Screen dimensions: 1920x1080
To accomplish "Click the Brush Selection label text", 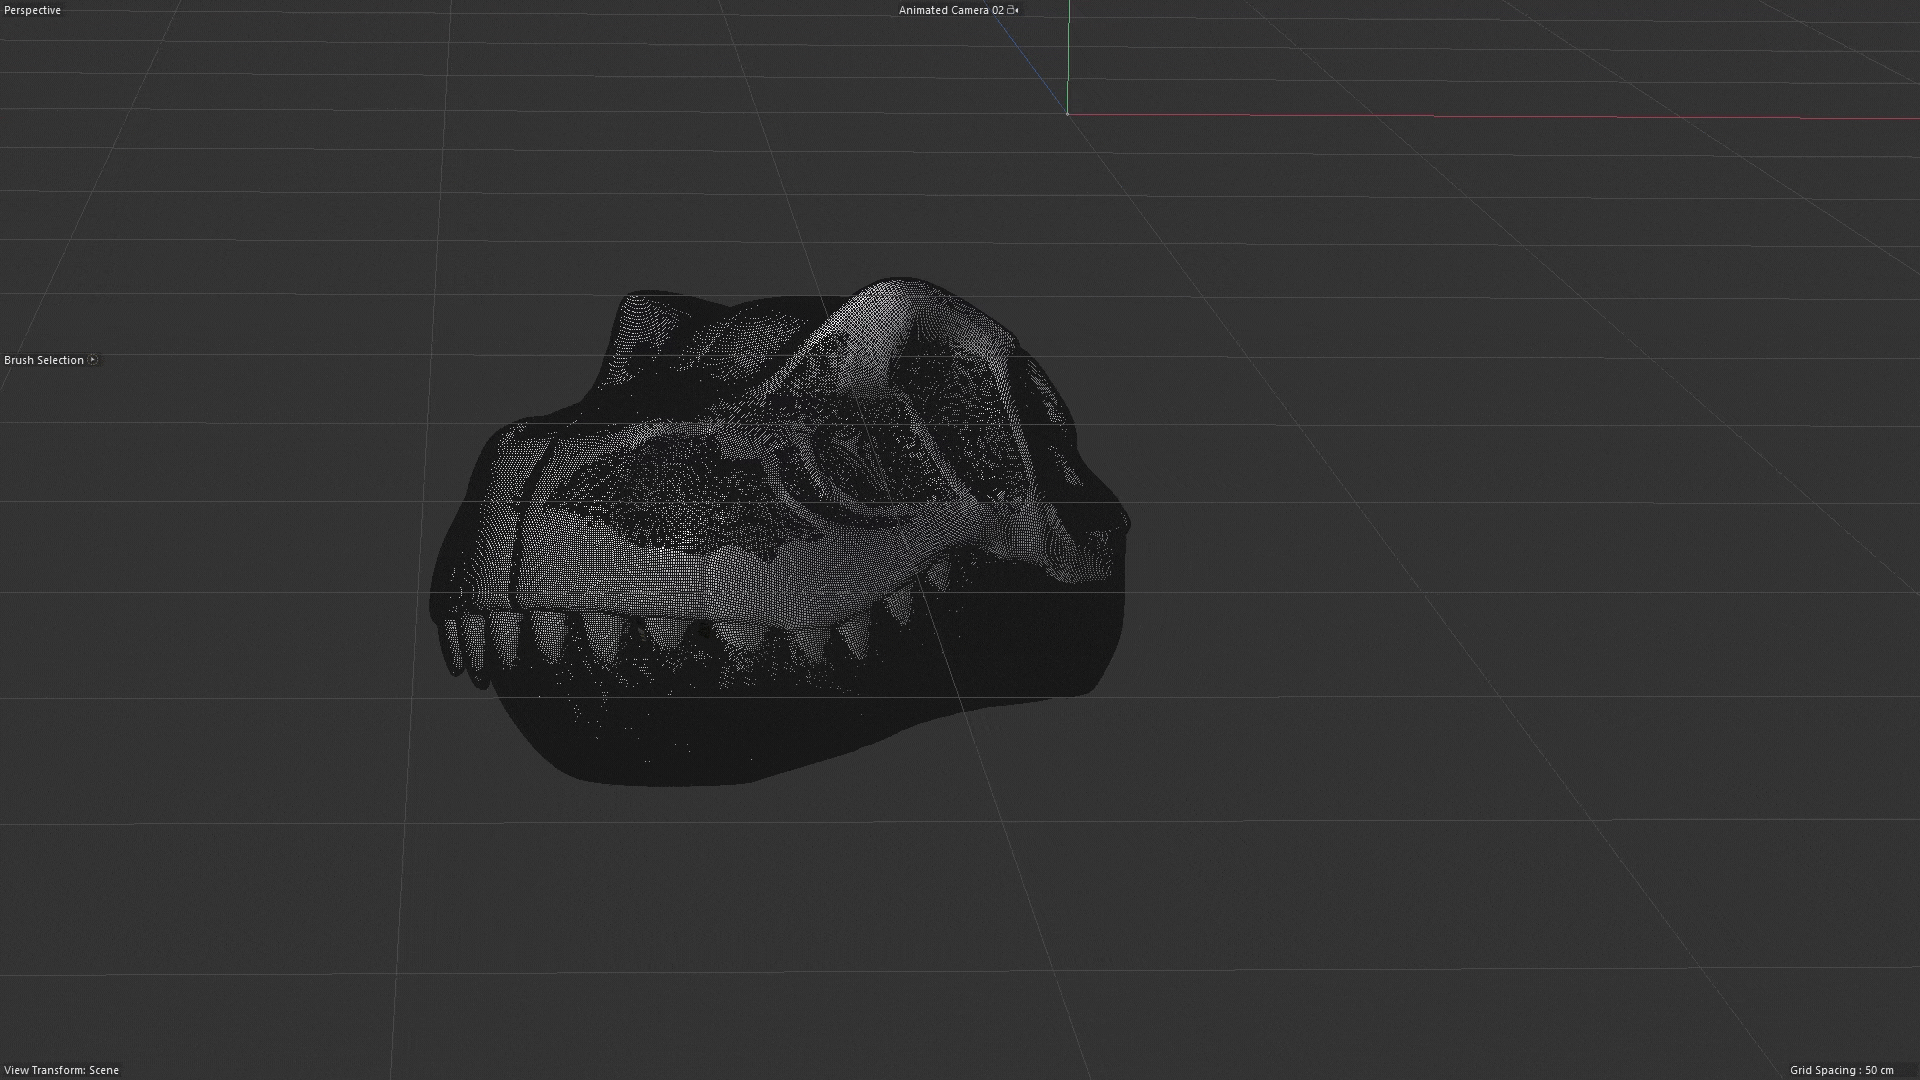I will point(44,360).
